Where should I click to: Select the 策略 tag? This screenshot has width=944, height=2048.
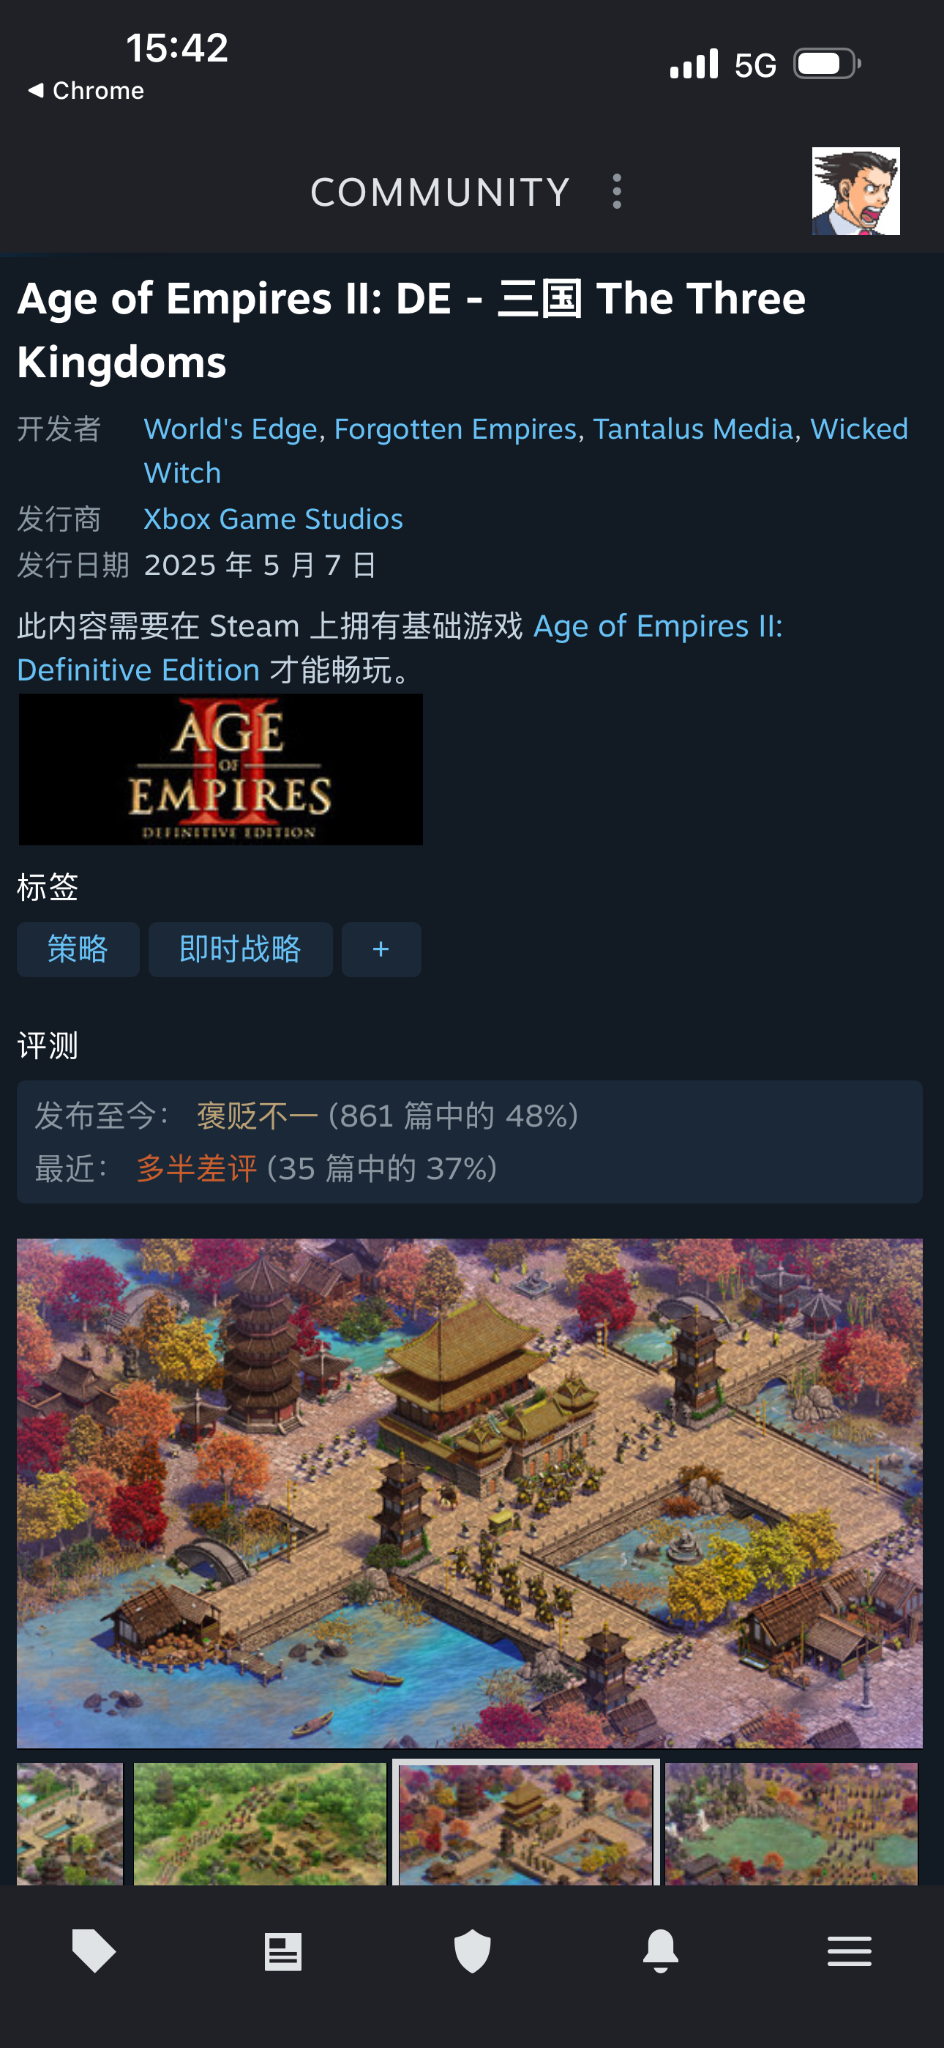tap(78, 949)
